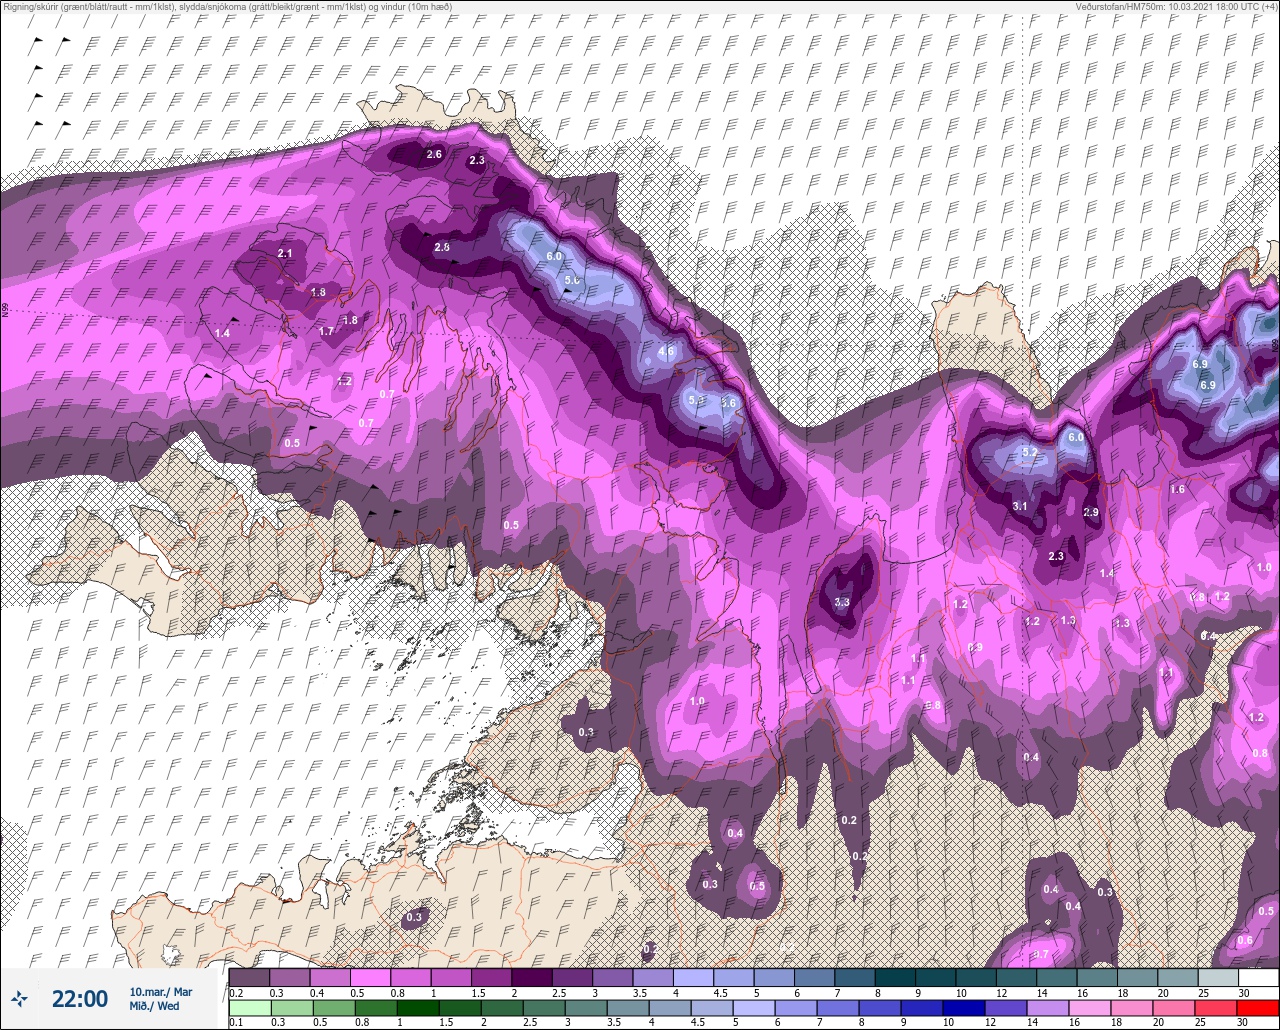This screenshot has width=1280, height=1030.
Task: Click upper legend swatch between 2 and 2.5
Action: coord(531,977)
